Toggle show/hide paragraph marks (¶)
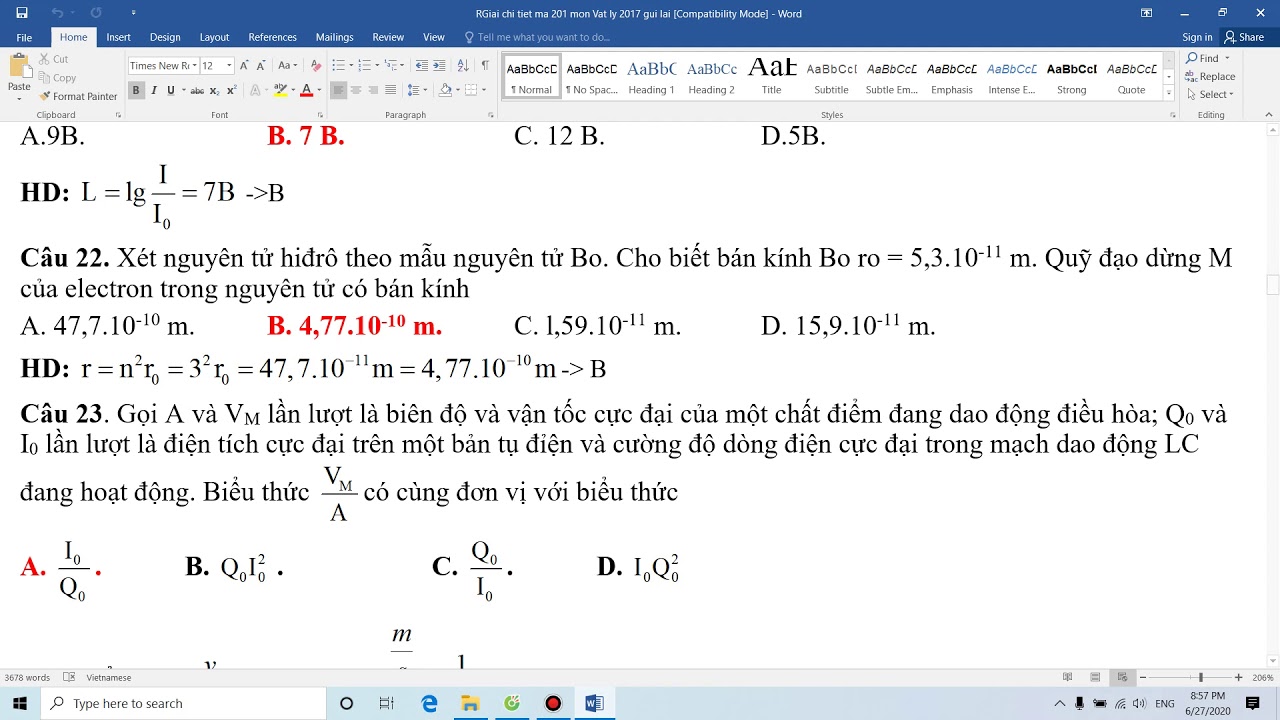Viewport: 1280px width, 720px height. (x=485, y=65)
